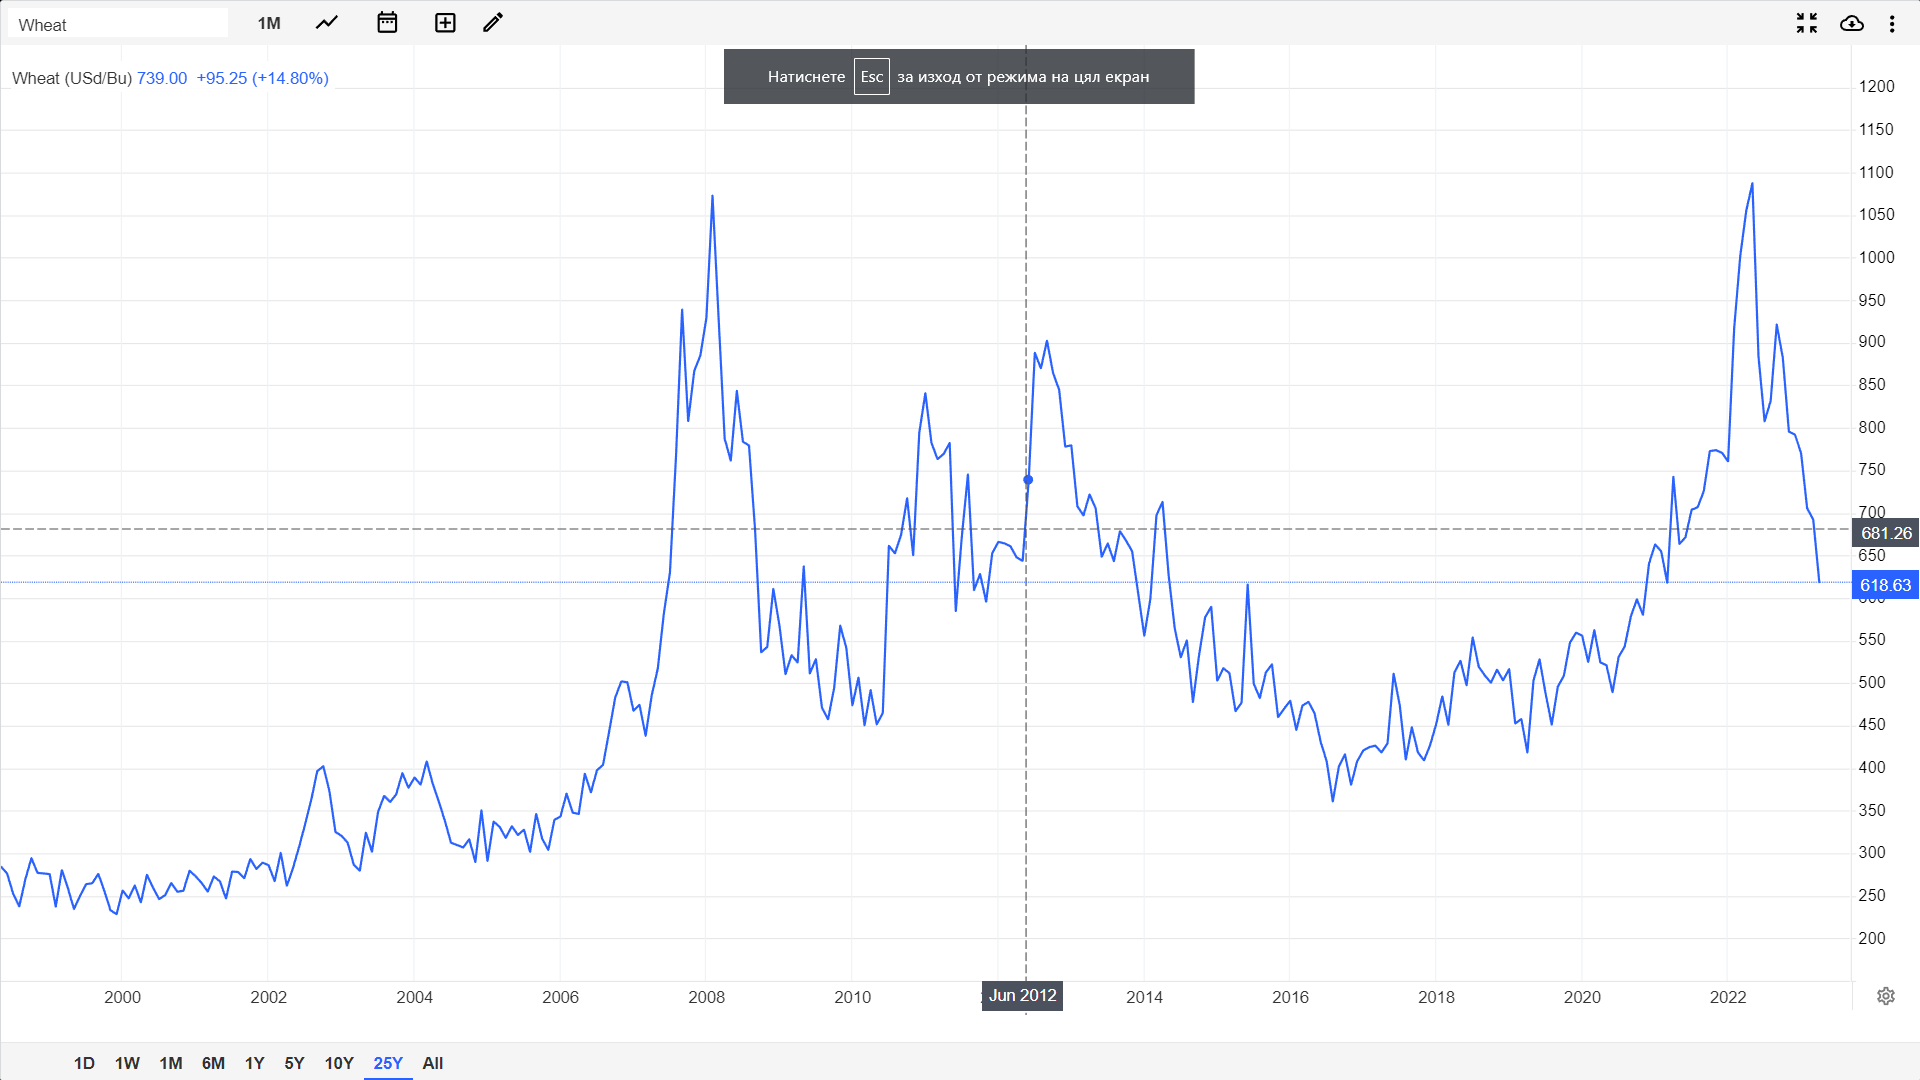Click the Wheat (USd/Bu) series legend
This screenshot has height=1080, width=1920.
[x=72, y=78]
